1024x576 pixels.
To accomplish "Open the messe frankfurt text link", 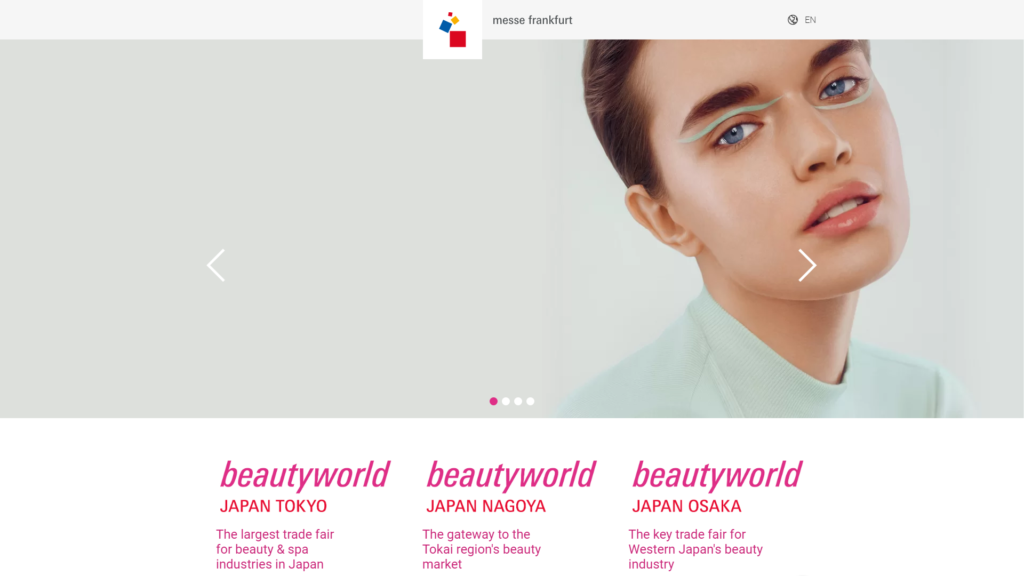I will pyautogui.click(x=532, y=20).
